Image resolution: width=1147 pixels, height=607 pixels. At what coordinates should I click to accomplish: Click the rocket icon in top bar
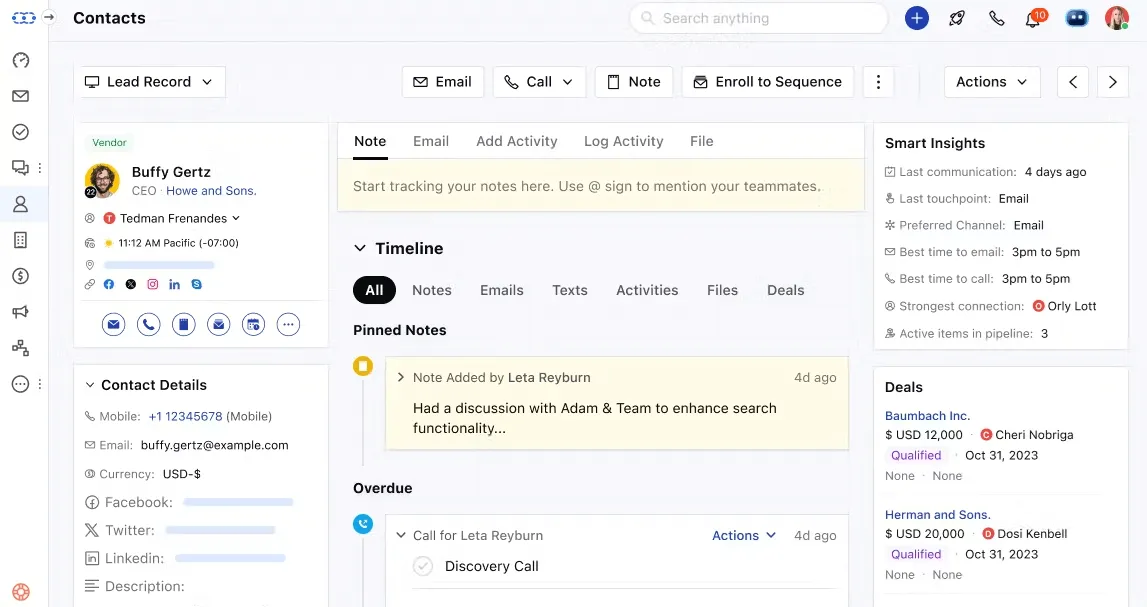957,18
